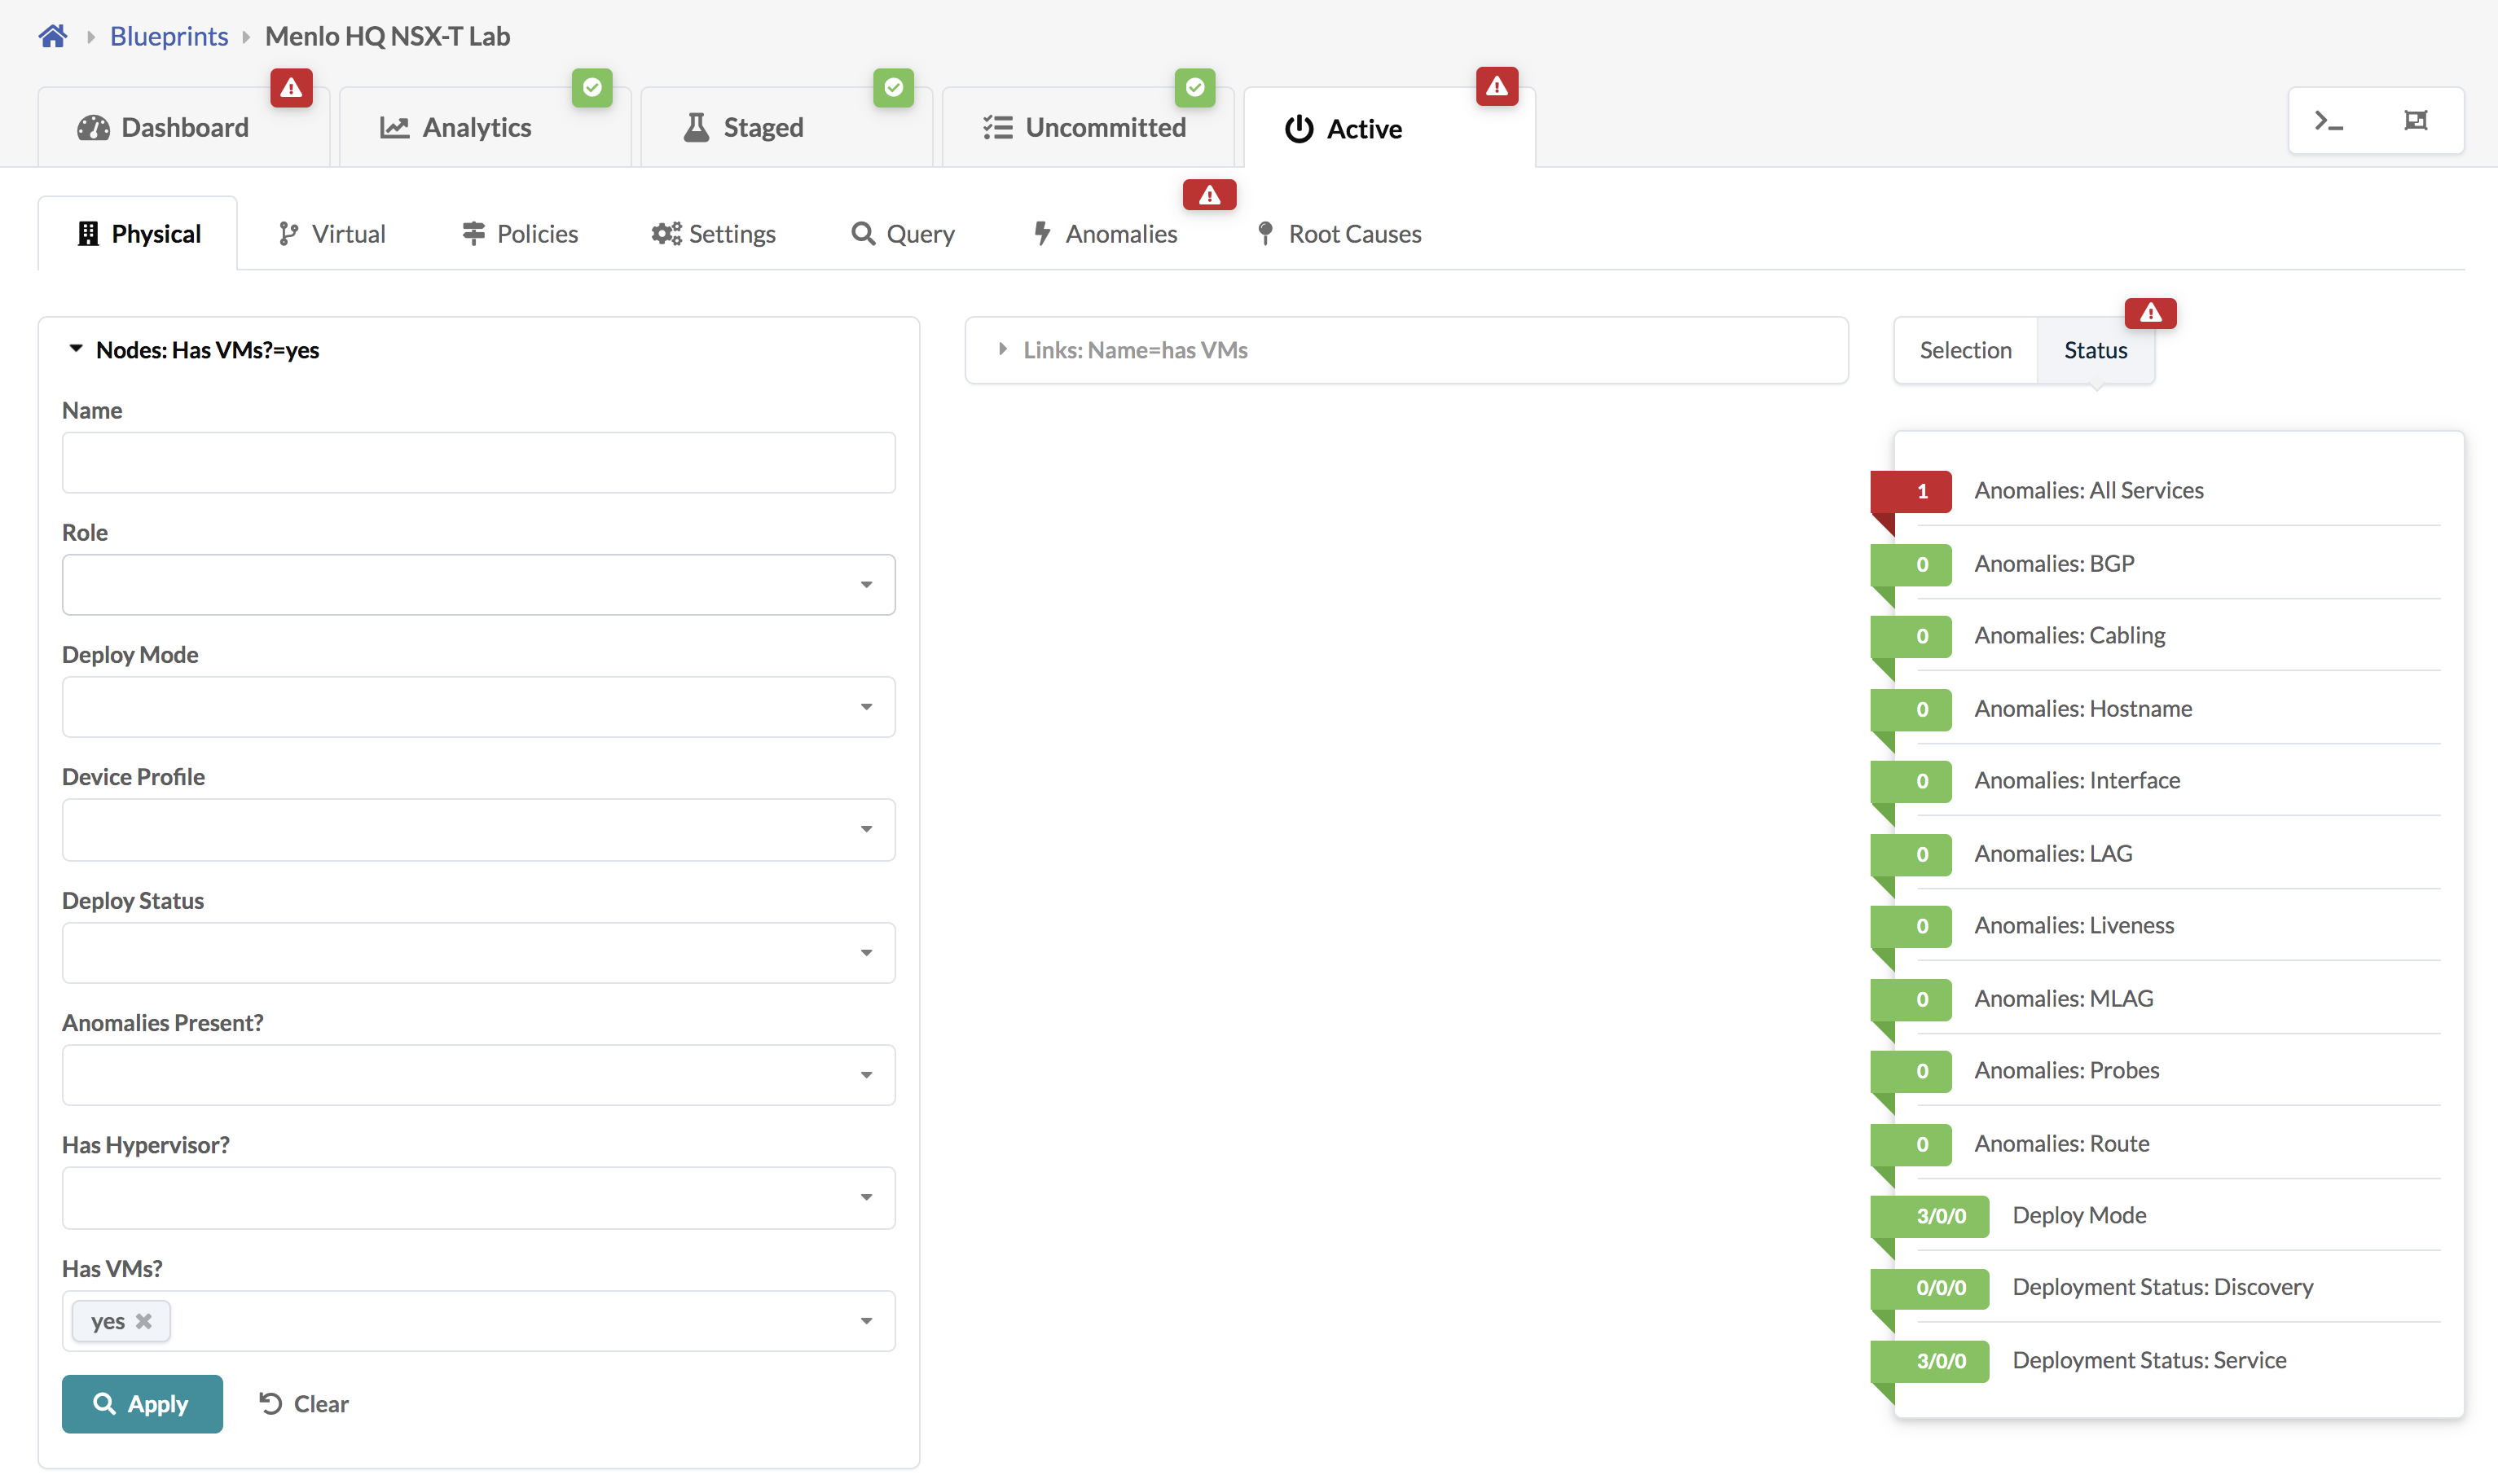This screenshot has width=2498, height=1484.
Task: Click red alert badge above Anomalies tab
Action: pyautogui.click(x=1209, y=195)
